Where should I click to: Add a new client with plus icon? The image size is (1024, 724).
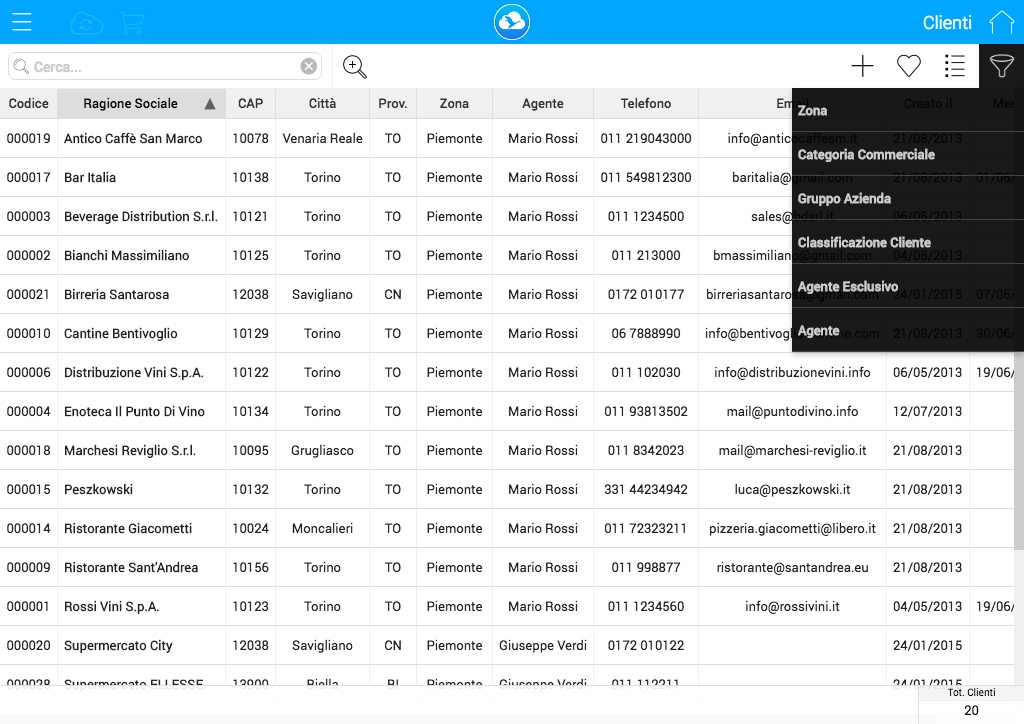tap(862, 66)
